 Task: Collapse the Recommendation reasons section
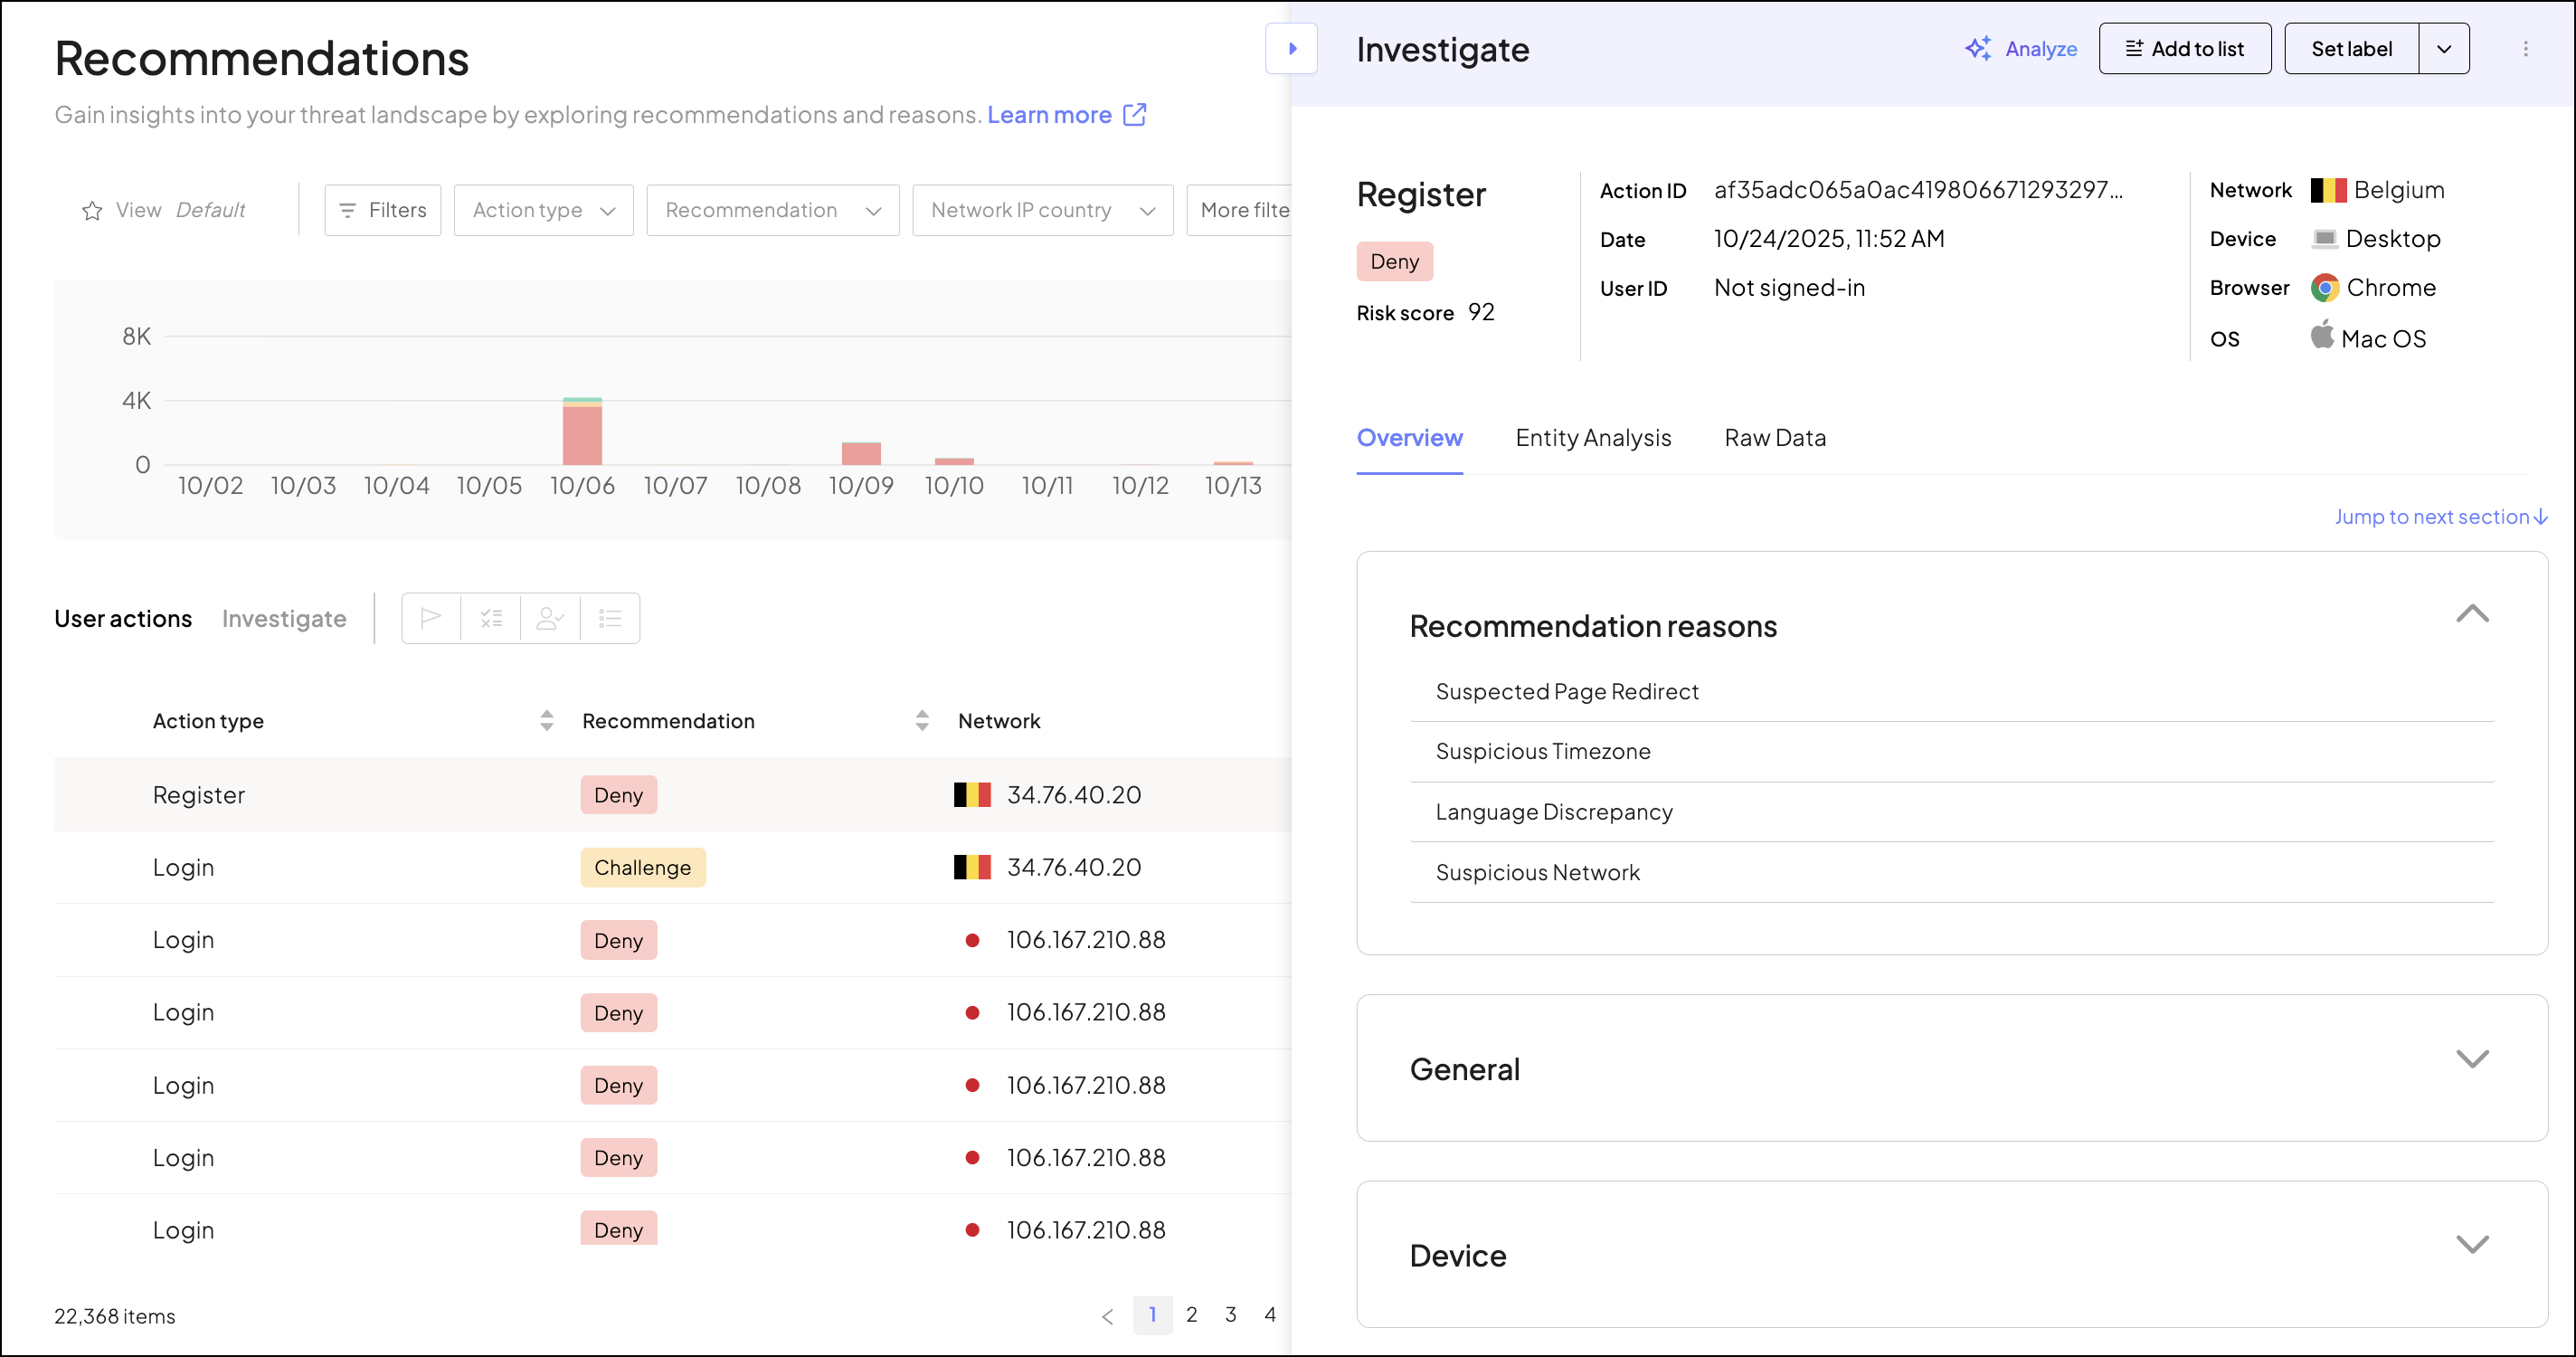point(2471,614)
